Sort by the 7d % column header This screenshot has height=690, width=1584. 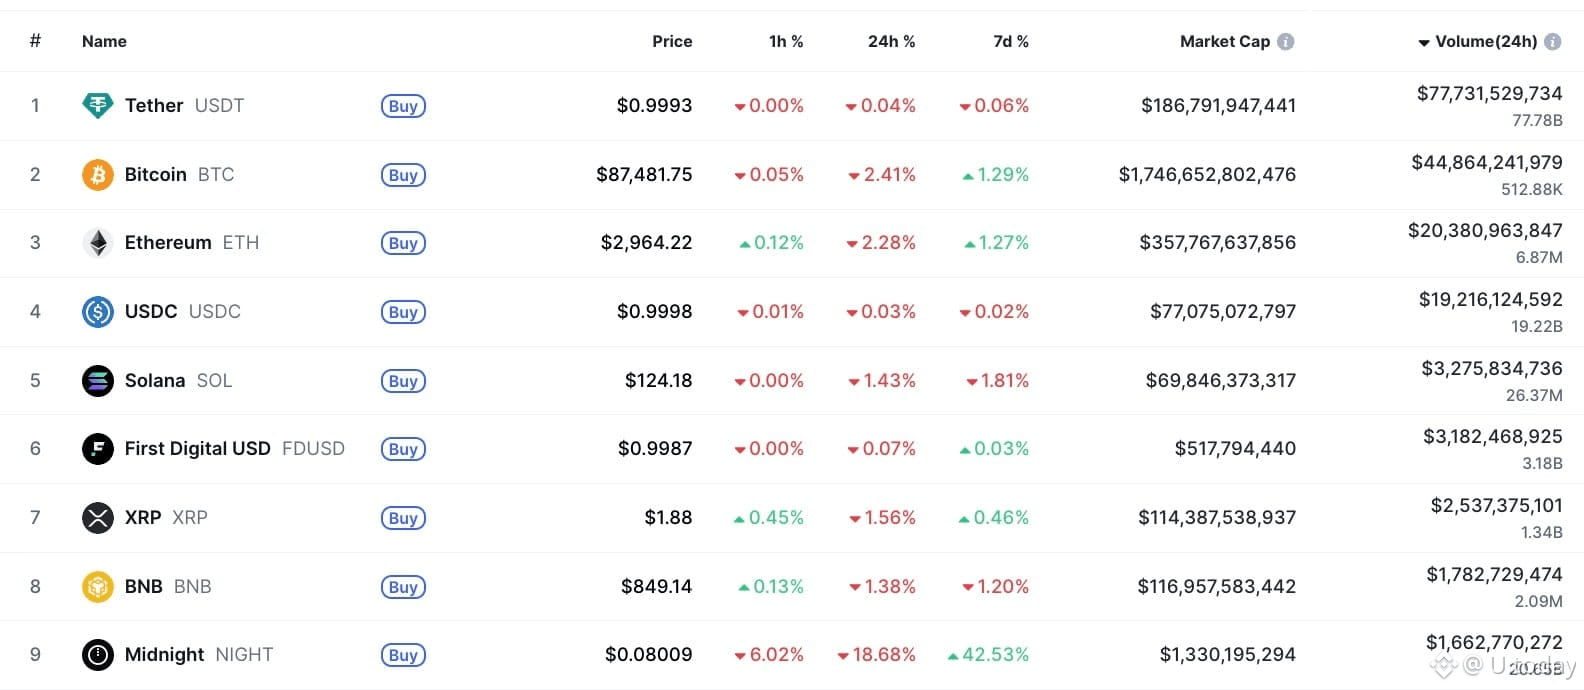[1010, 41]
